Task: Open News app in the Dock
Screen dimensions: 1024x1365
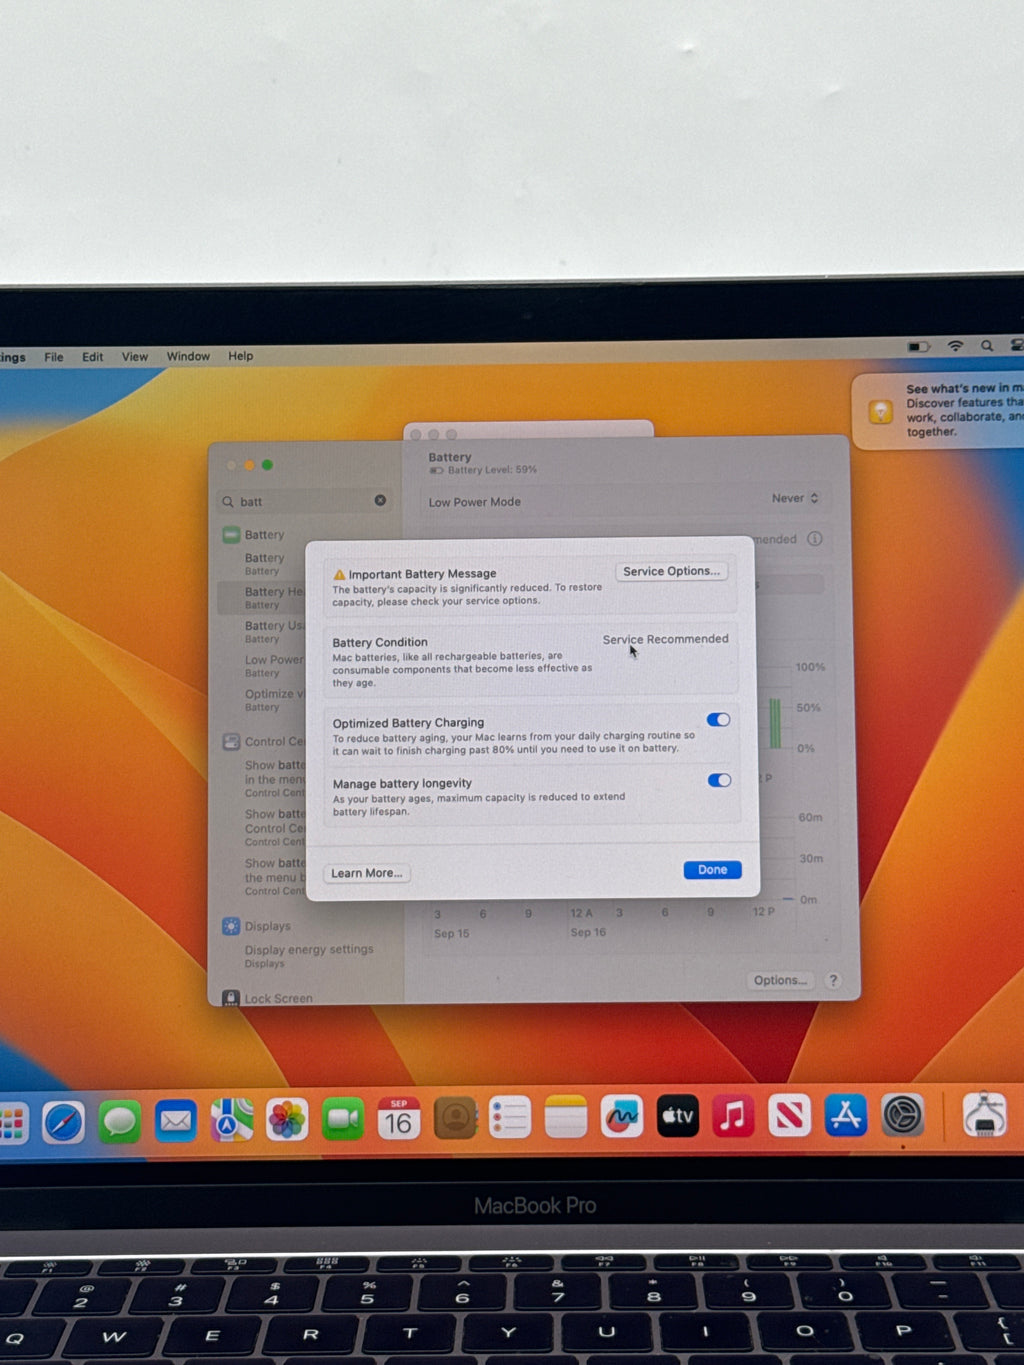Action: [x=789, y=1115]
